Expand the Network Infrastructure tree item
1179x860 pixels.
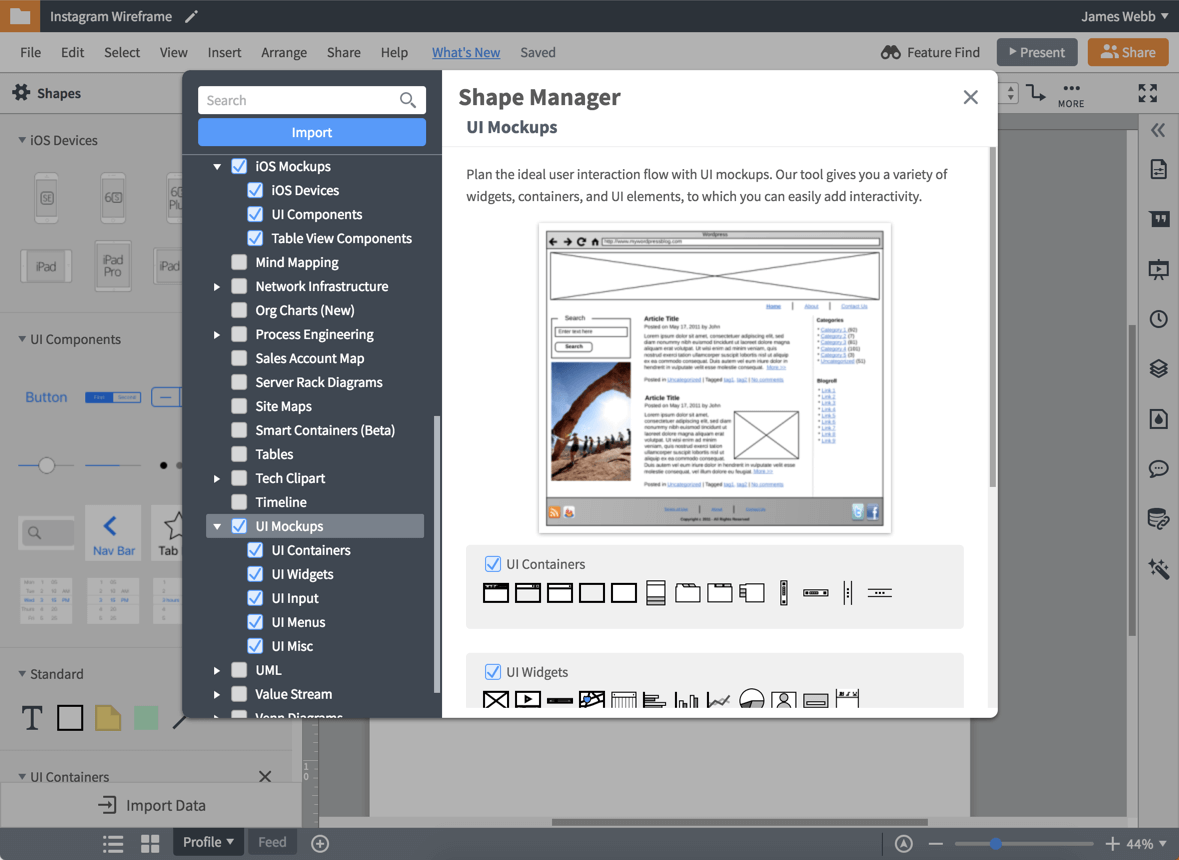[217, 287]
